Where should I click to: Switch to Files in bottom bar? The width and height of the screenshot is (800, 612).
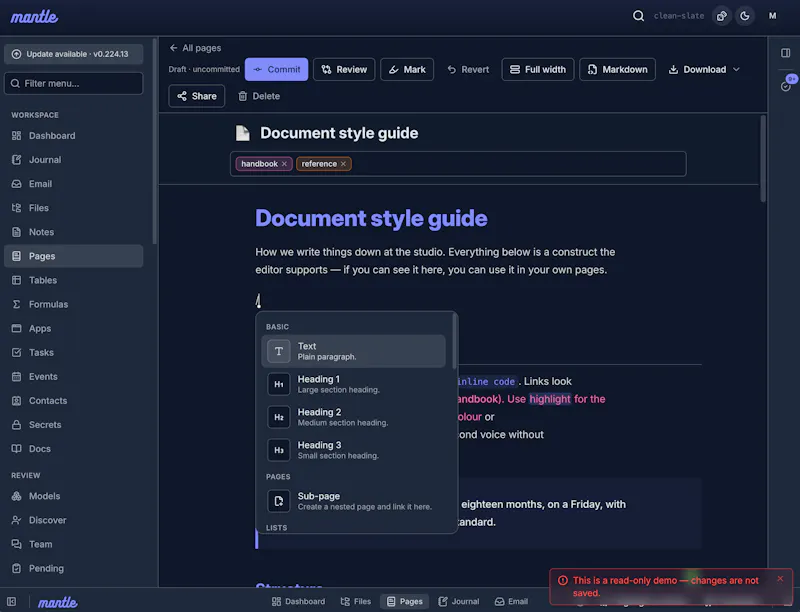click(x=356, y=602)
